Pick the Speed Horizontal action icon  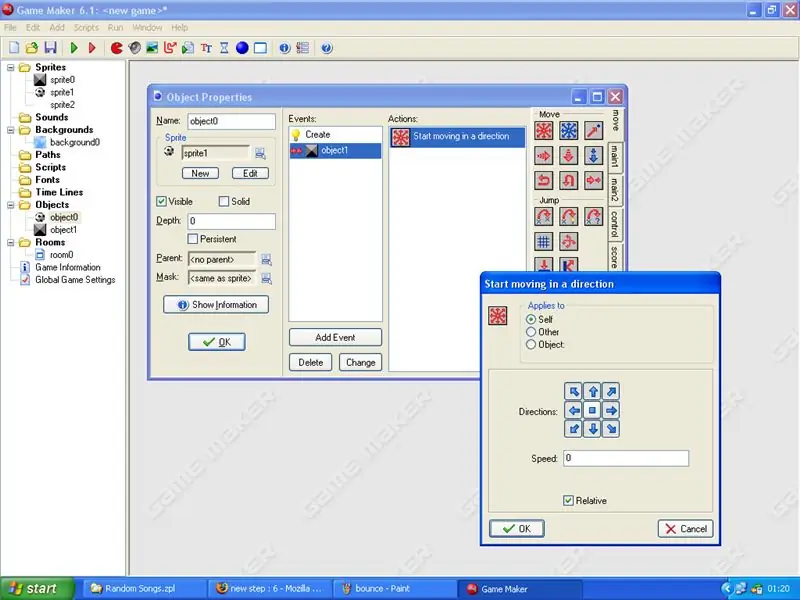(544, 156)
